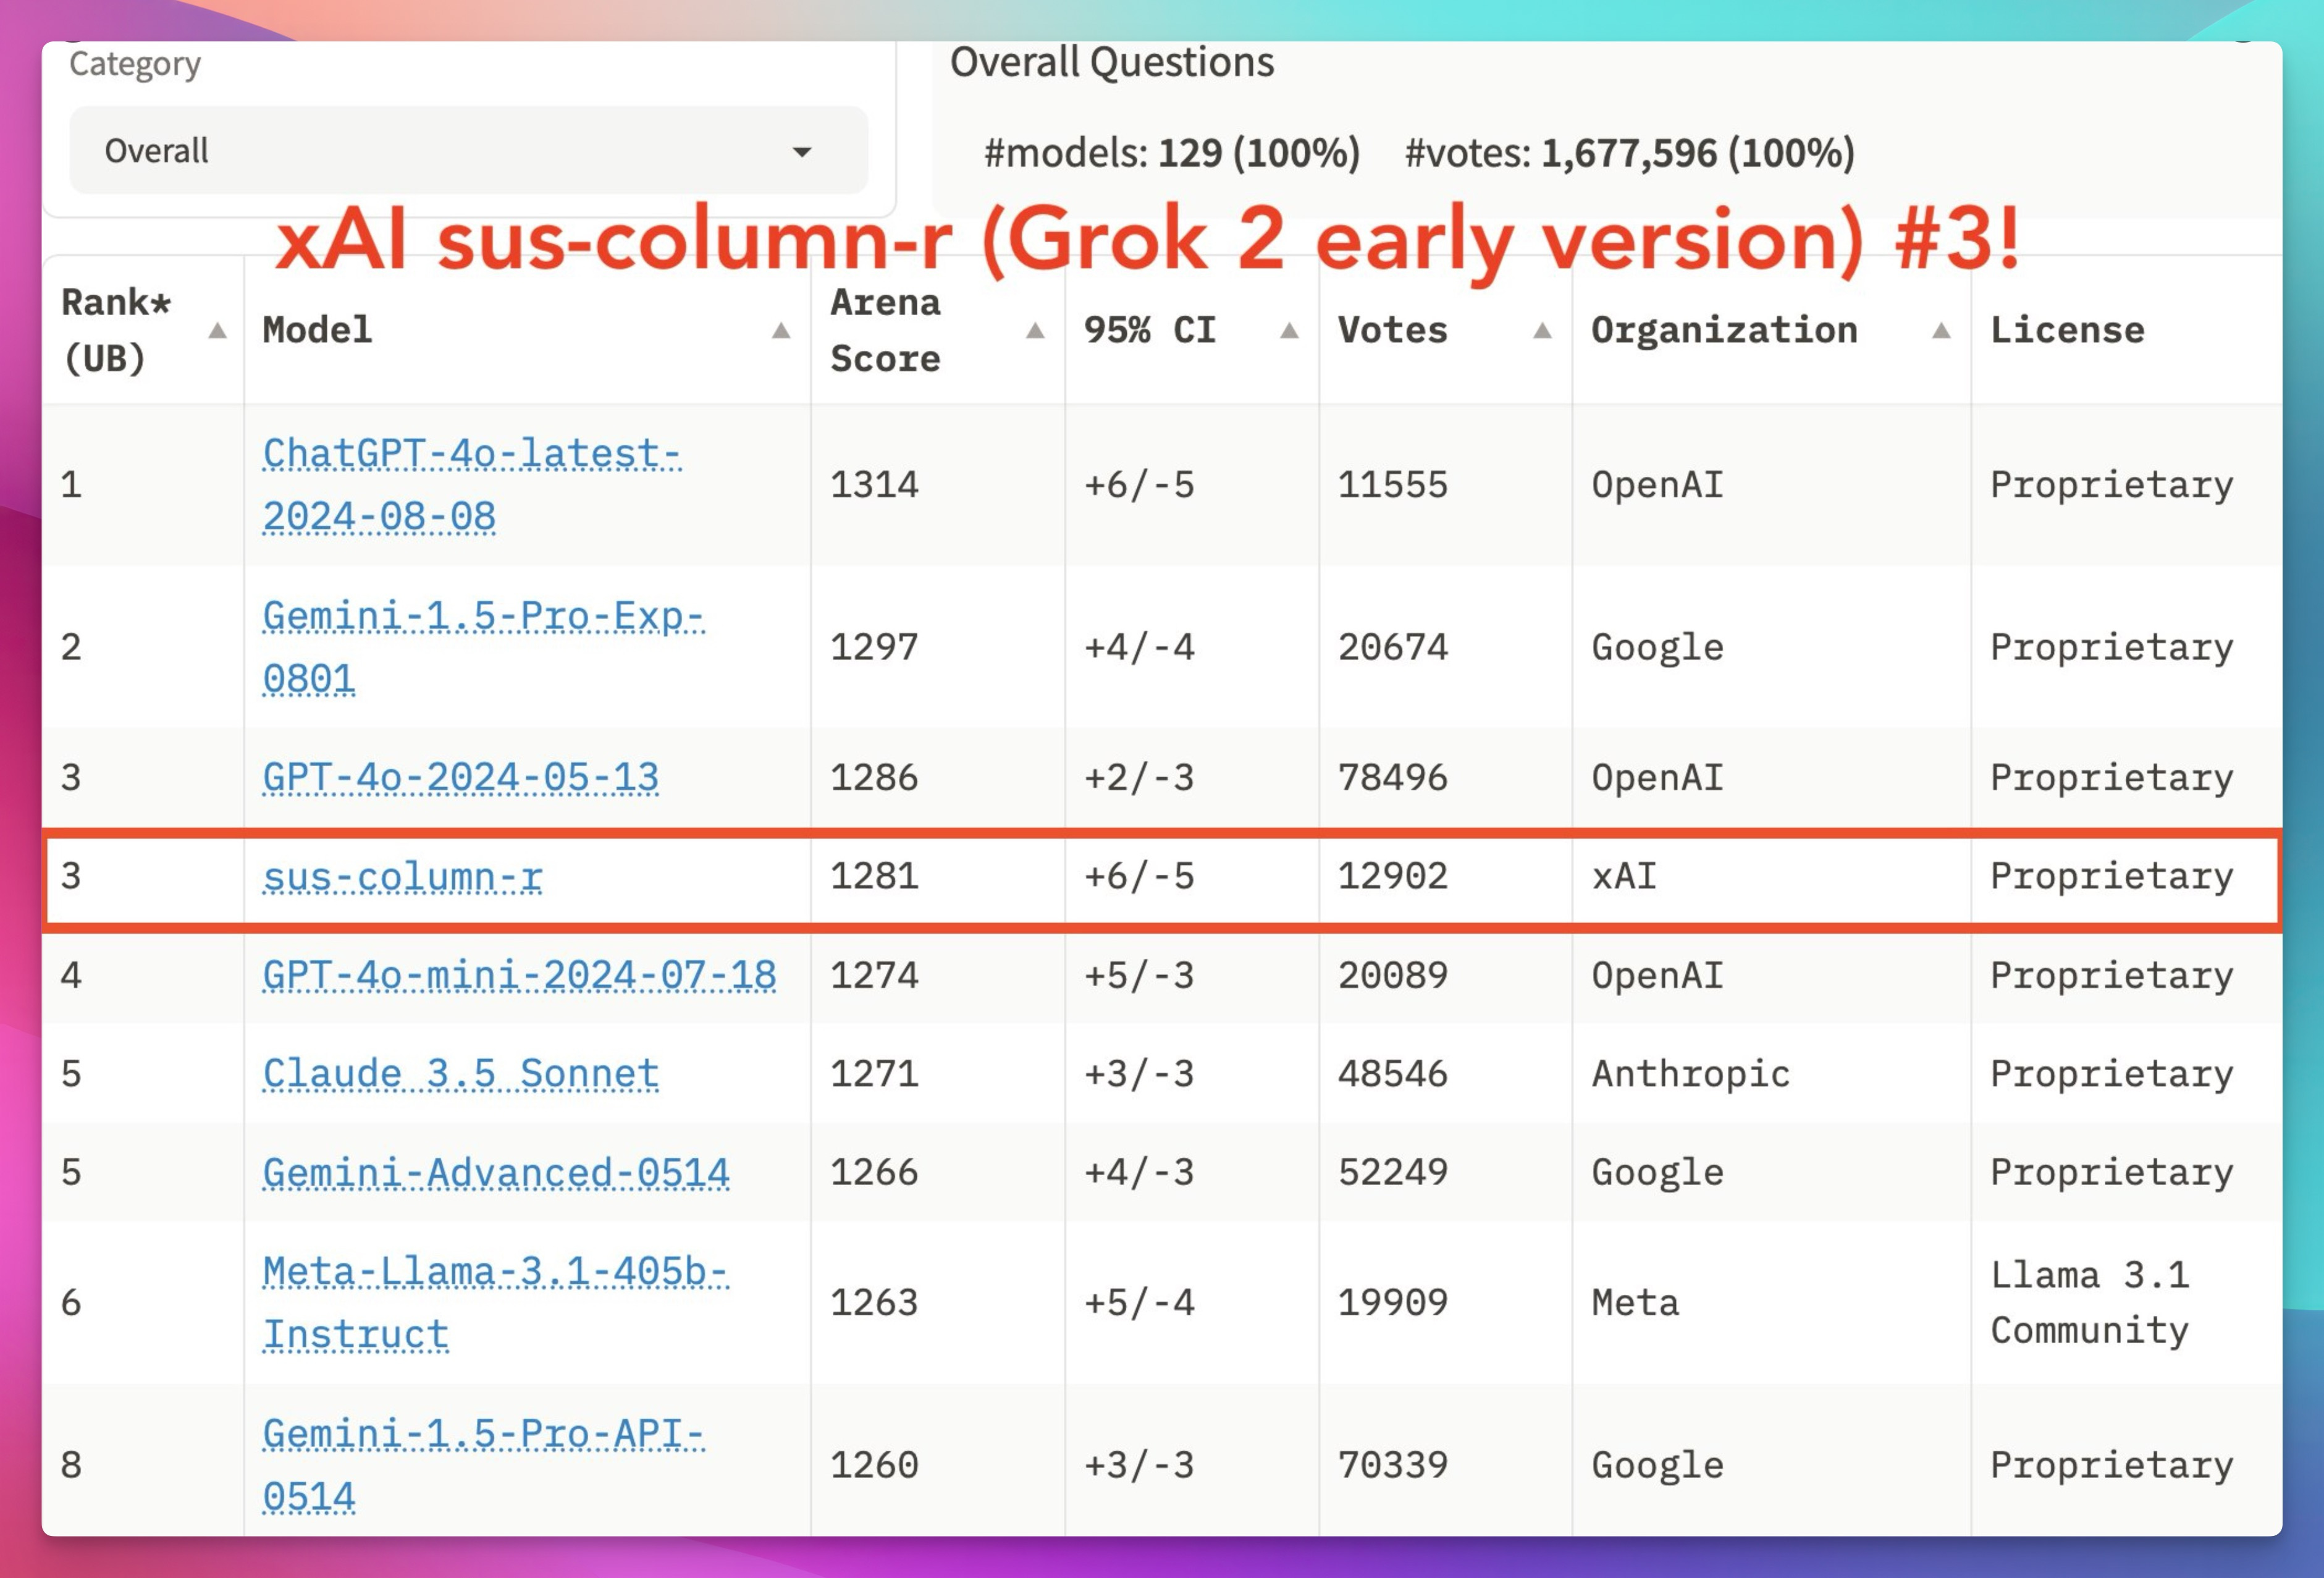Select Arena Score value 1281
2324x1578 pixels.
pyautogui.click(x=874, y=876)
